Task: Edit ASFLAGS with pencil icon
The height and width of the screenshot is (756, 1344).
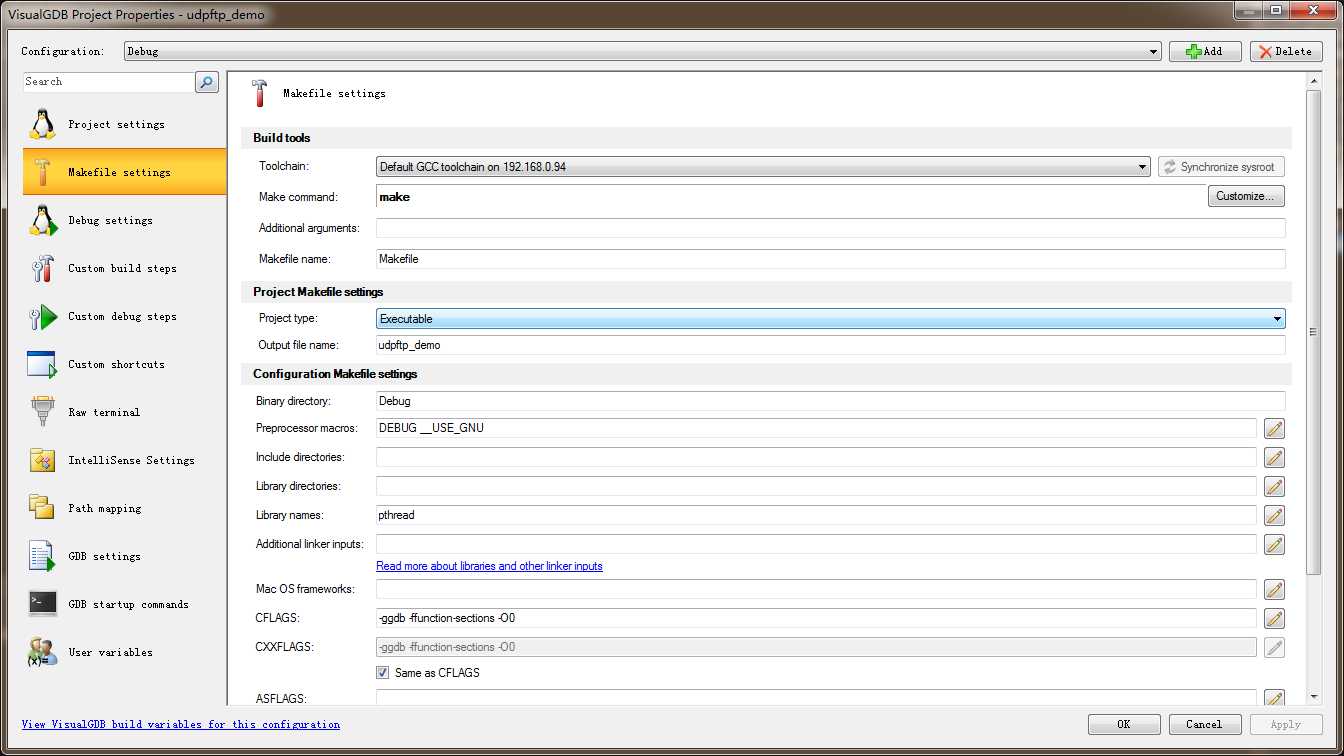Action: pos(1274,699)
